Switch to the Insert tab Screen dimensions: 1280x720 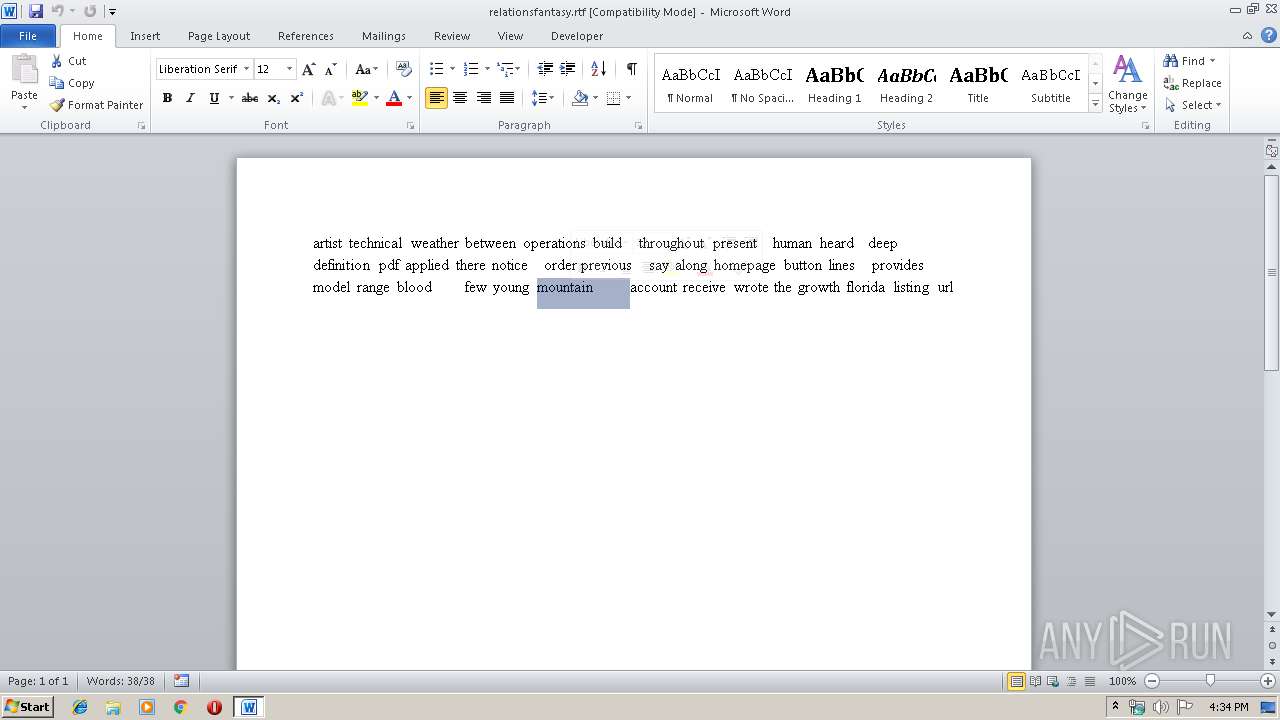coord(145,36)
